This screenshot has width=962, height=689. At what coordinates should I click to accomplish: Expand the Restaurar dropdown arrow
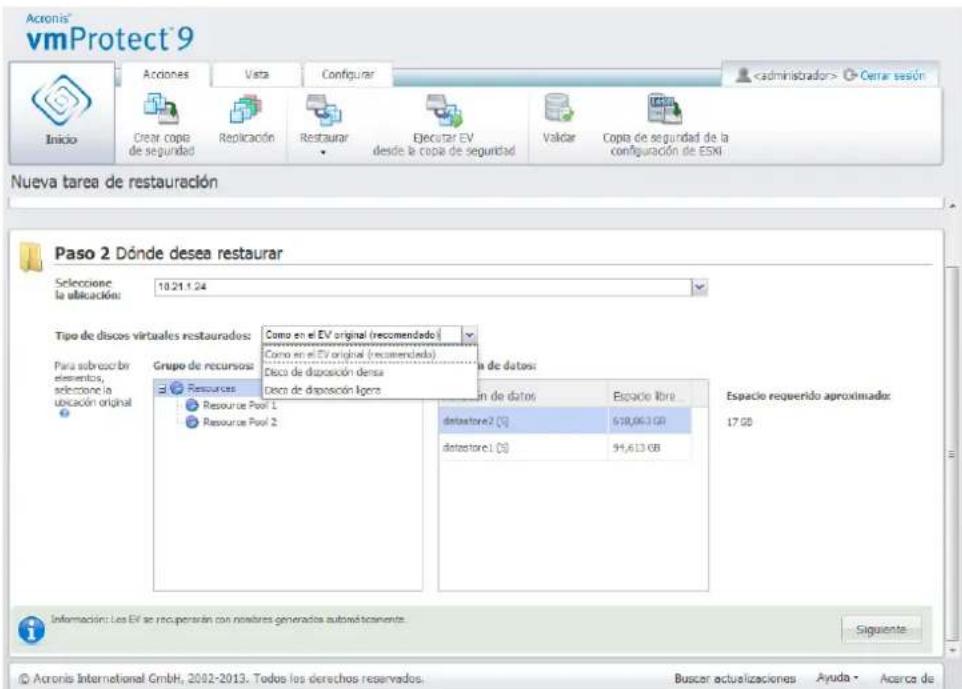point(323,153)
